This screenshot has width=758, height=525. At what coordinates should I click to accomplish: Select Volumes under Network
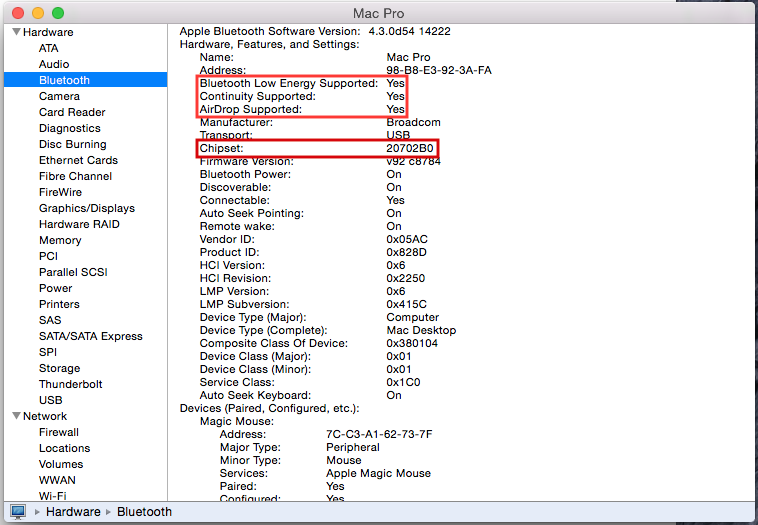coord(61,464)
